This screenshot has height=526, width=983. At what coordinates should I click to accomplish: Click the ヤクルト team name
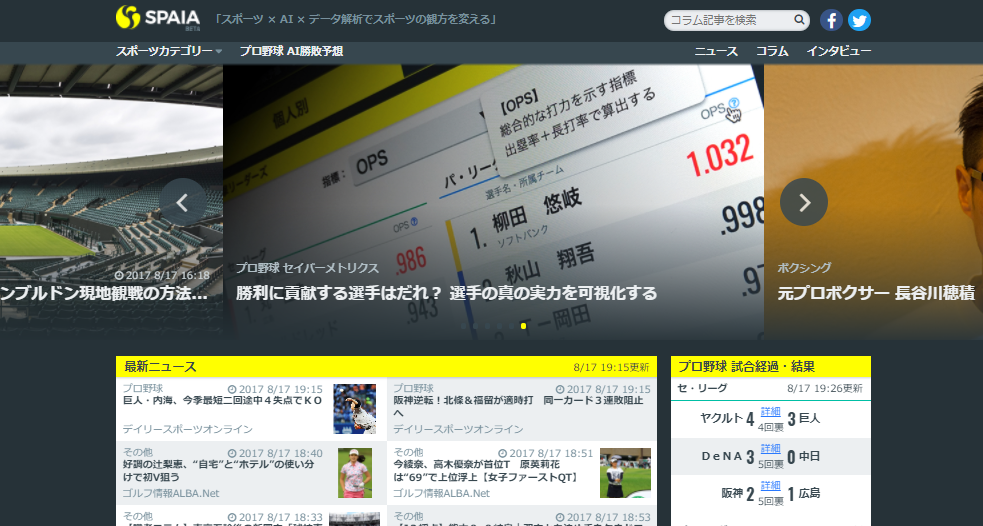721,418
